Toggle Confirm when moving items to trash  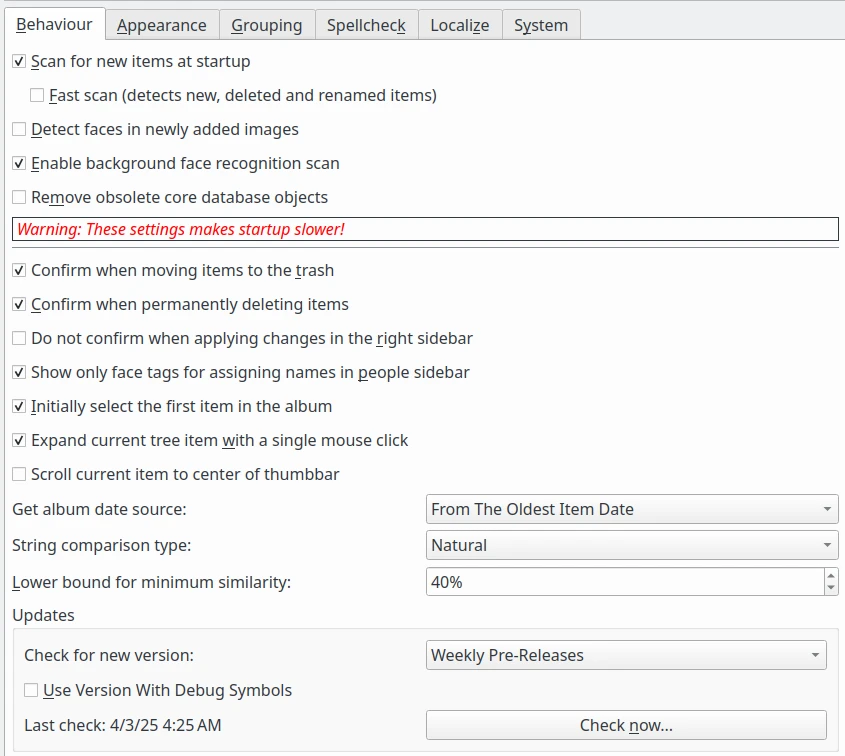(19, 271)
